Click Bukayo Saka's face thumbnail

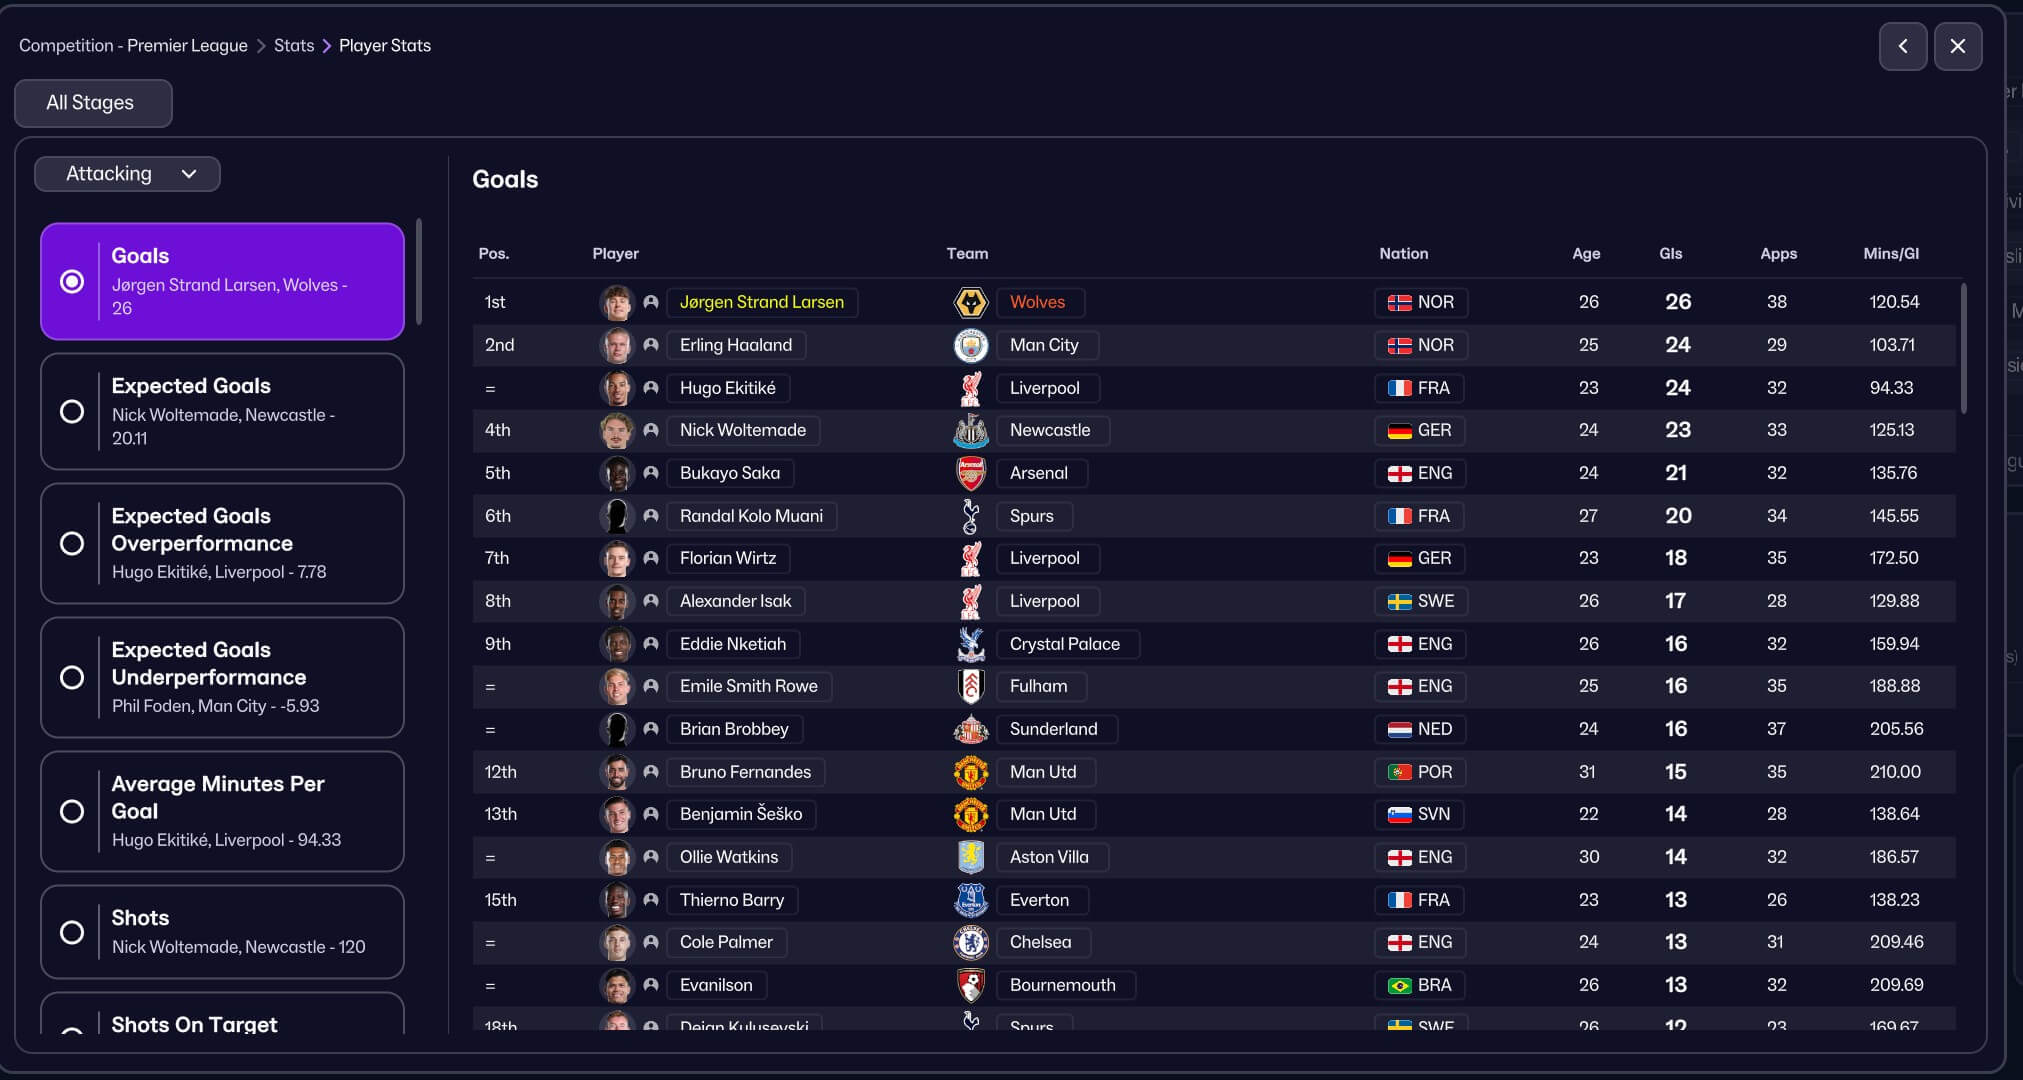coord(616,473)
